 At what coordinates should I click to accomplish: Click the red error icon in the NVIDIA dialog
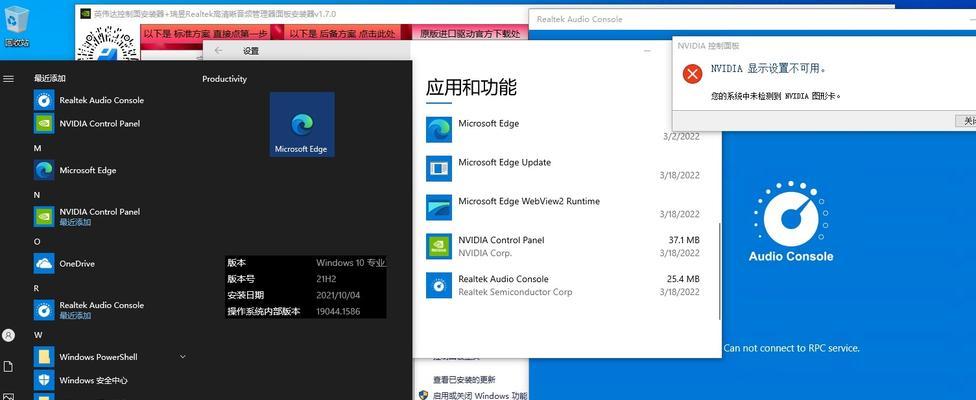692,74
